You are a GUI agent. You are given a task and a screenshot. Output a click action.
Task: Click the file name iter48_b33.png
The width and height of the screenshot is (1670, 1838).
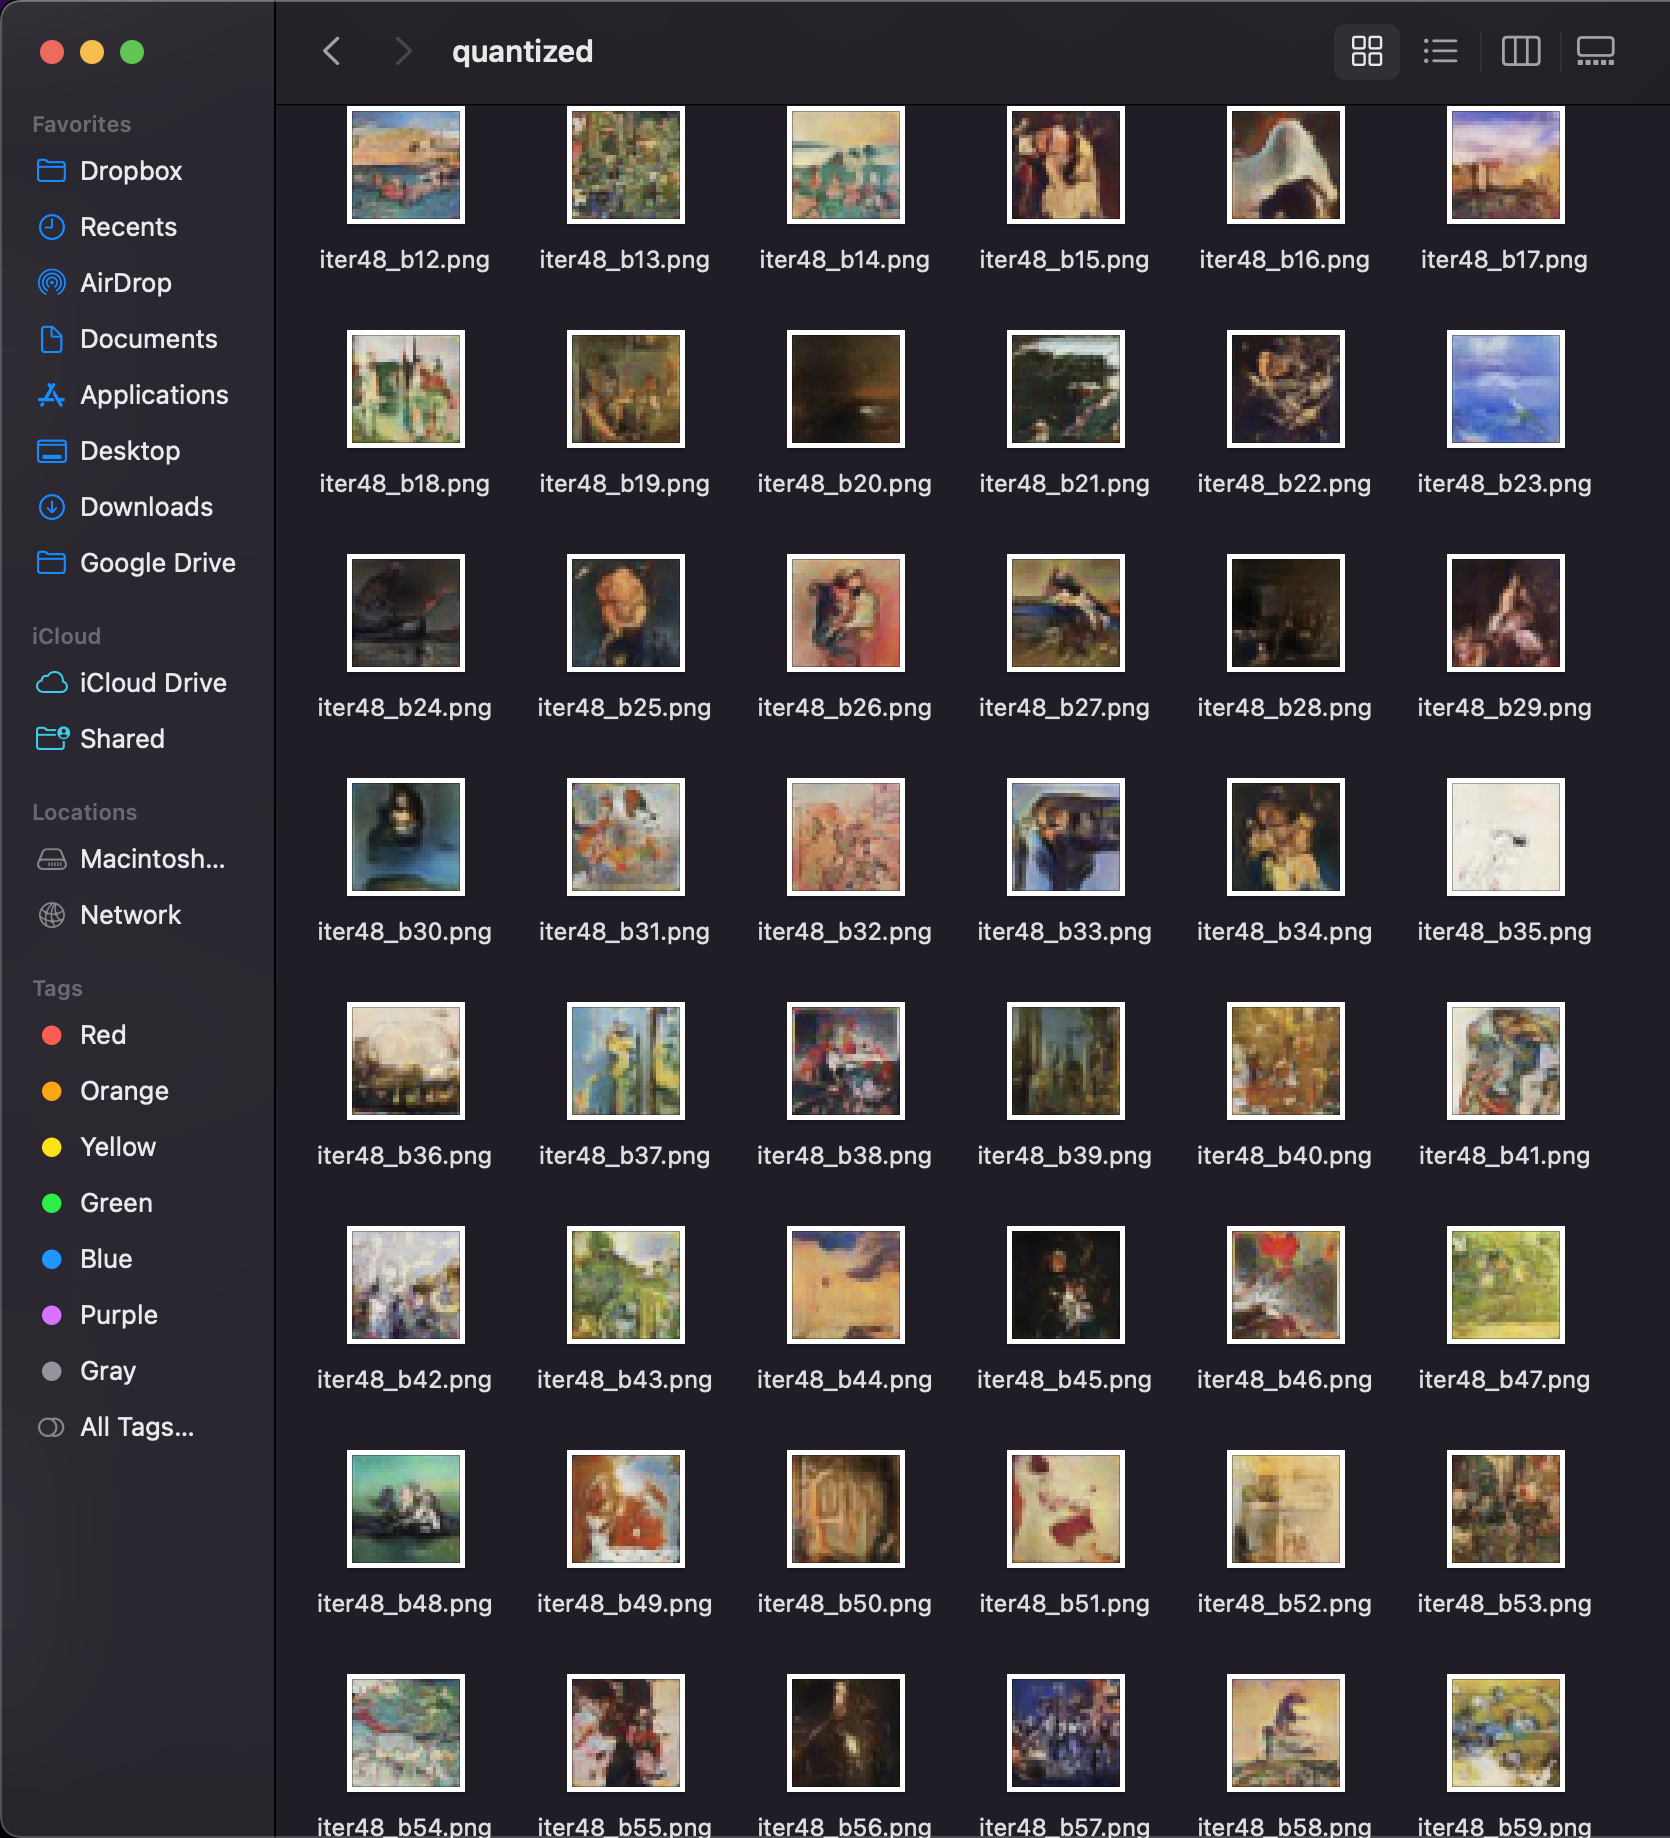[1064, 932]
